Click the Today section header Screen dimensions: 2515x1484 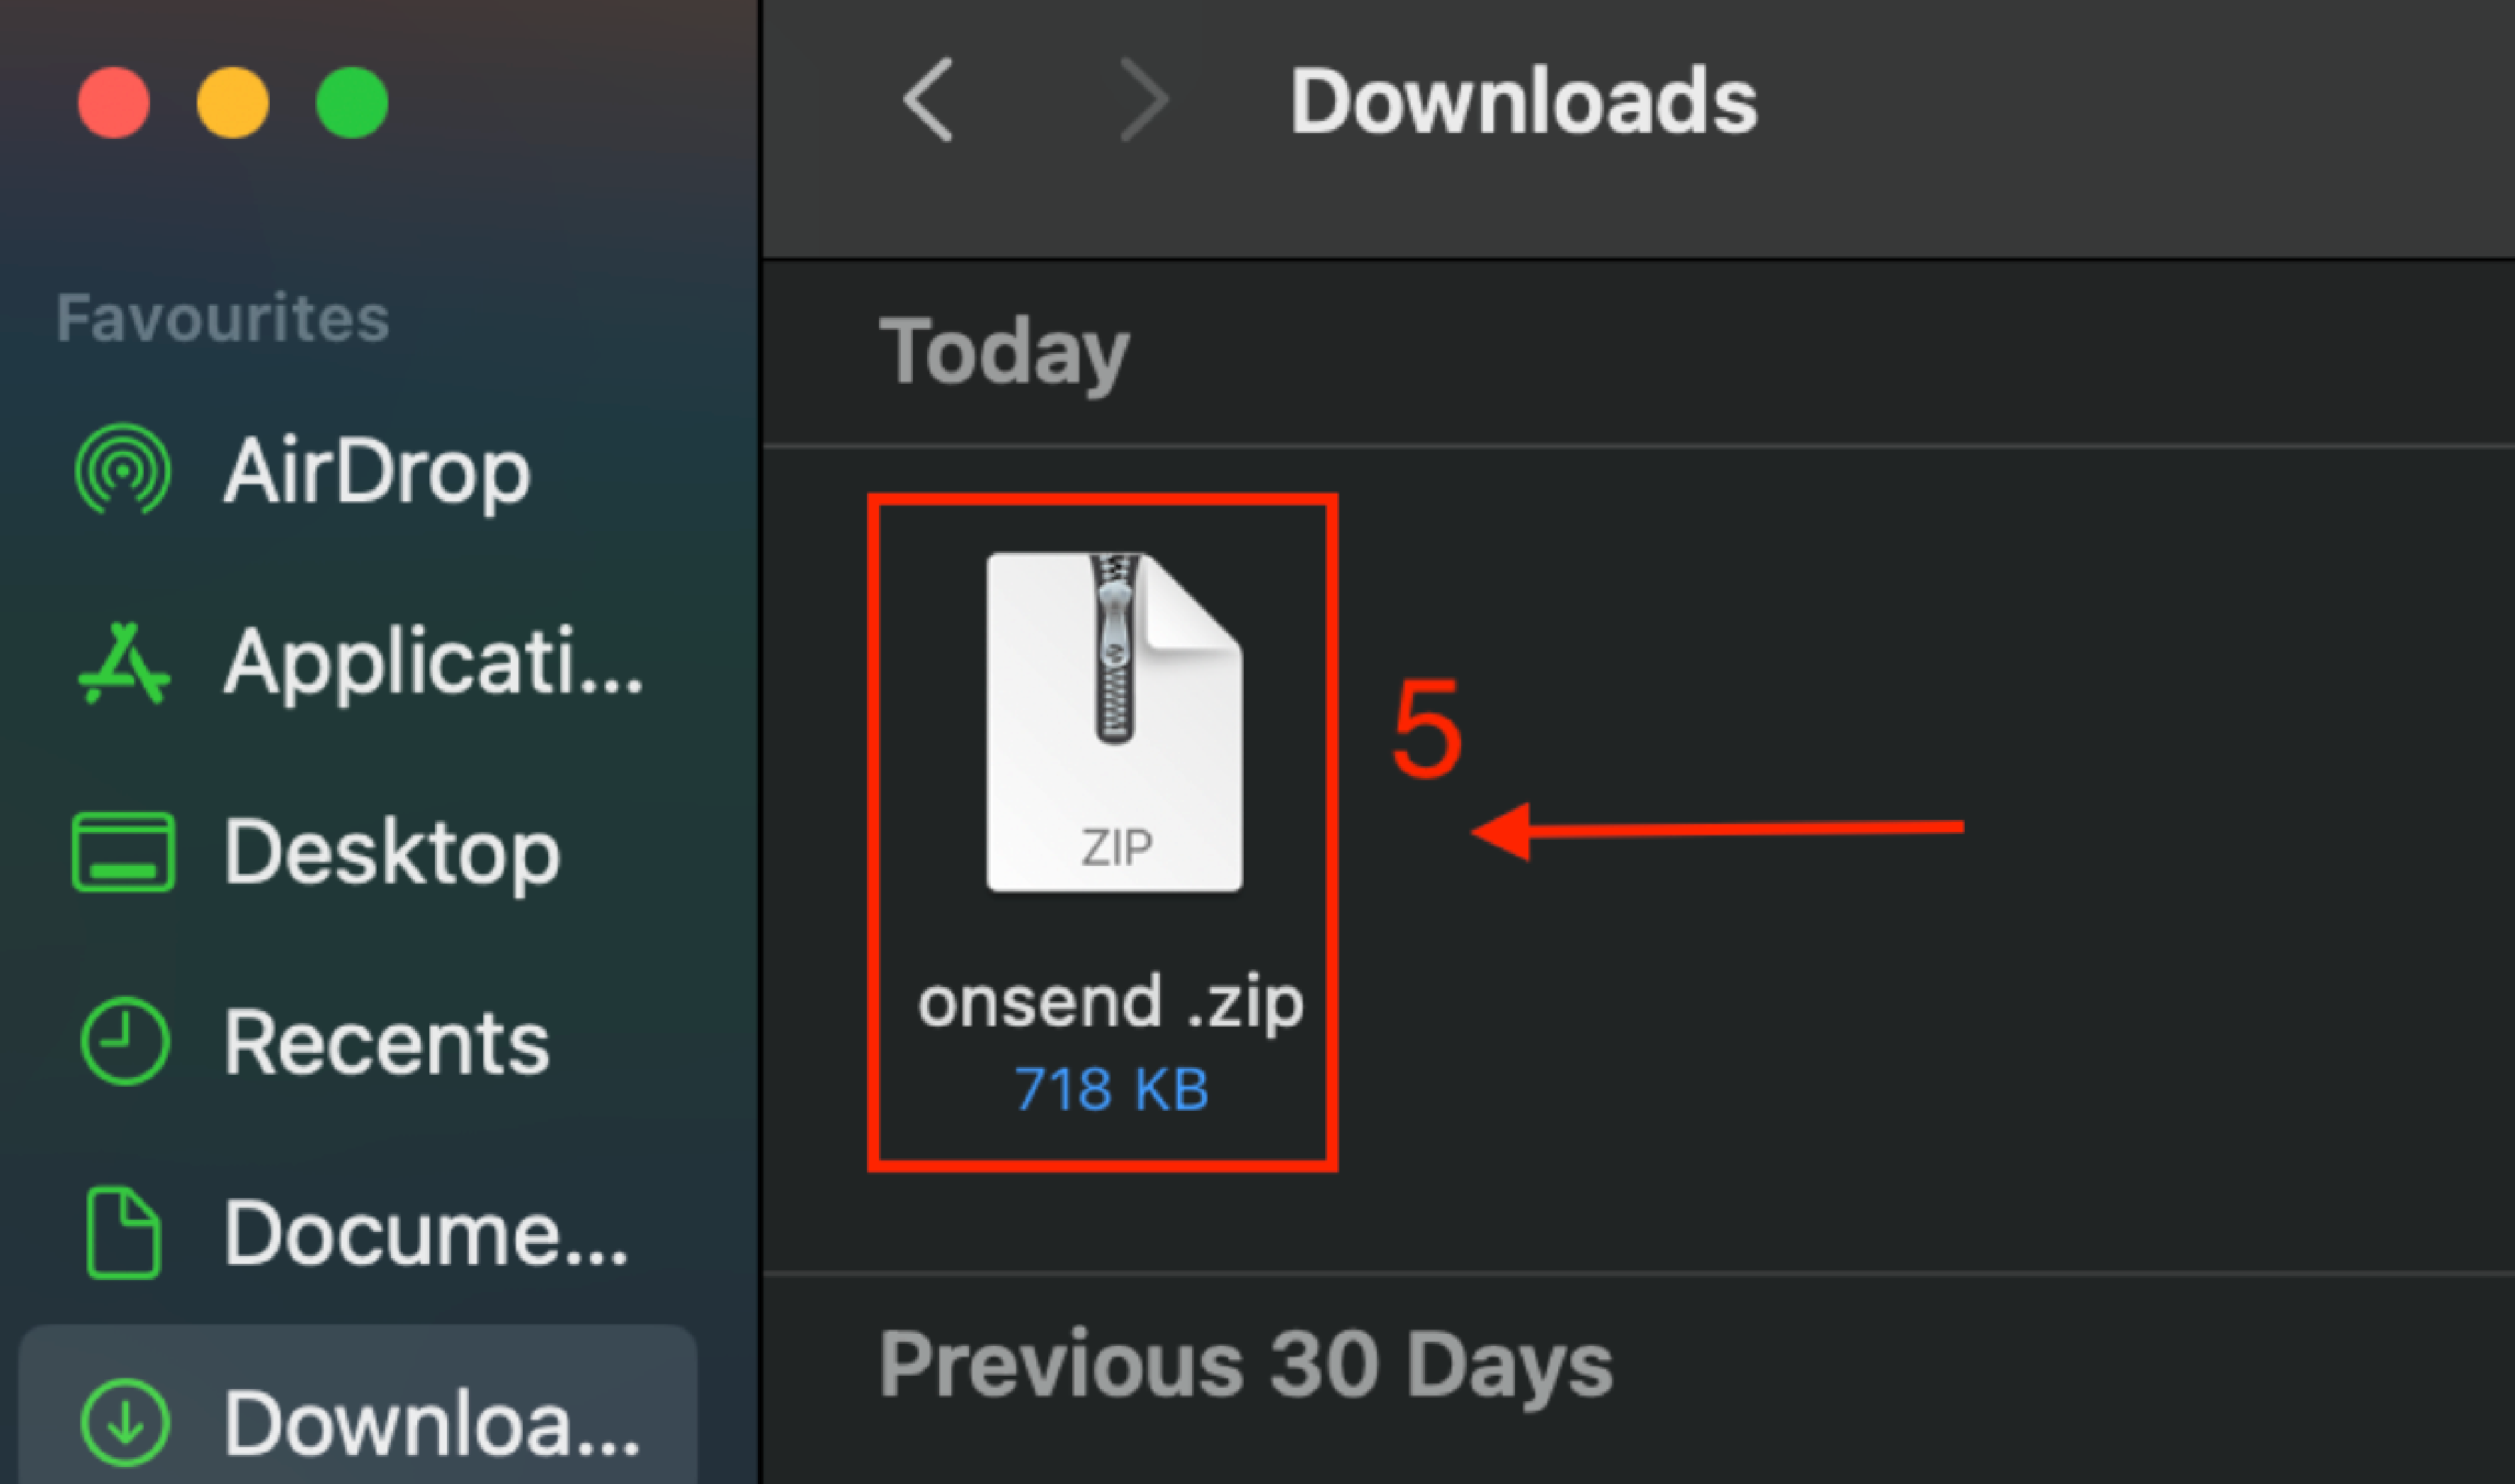click(x=1003, y=353)
